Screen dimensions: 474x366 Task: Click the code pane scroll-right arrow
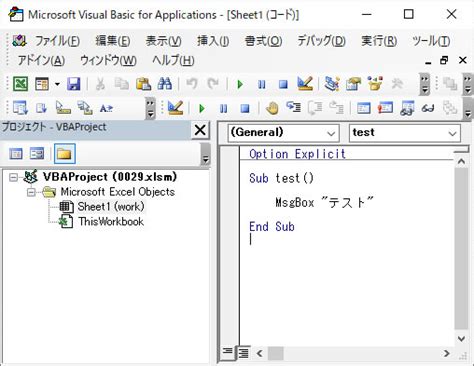[x=447, y=353]
